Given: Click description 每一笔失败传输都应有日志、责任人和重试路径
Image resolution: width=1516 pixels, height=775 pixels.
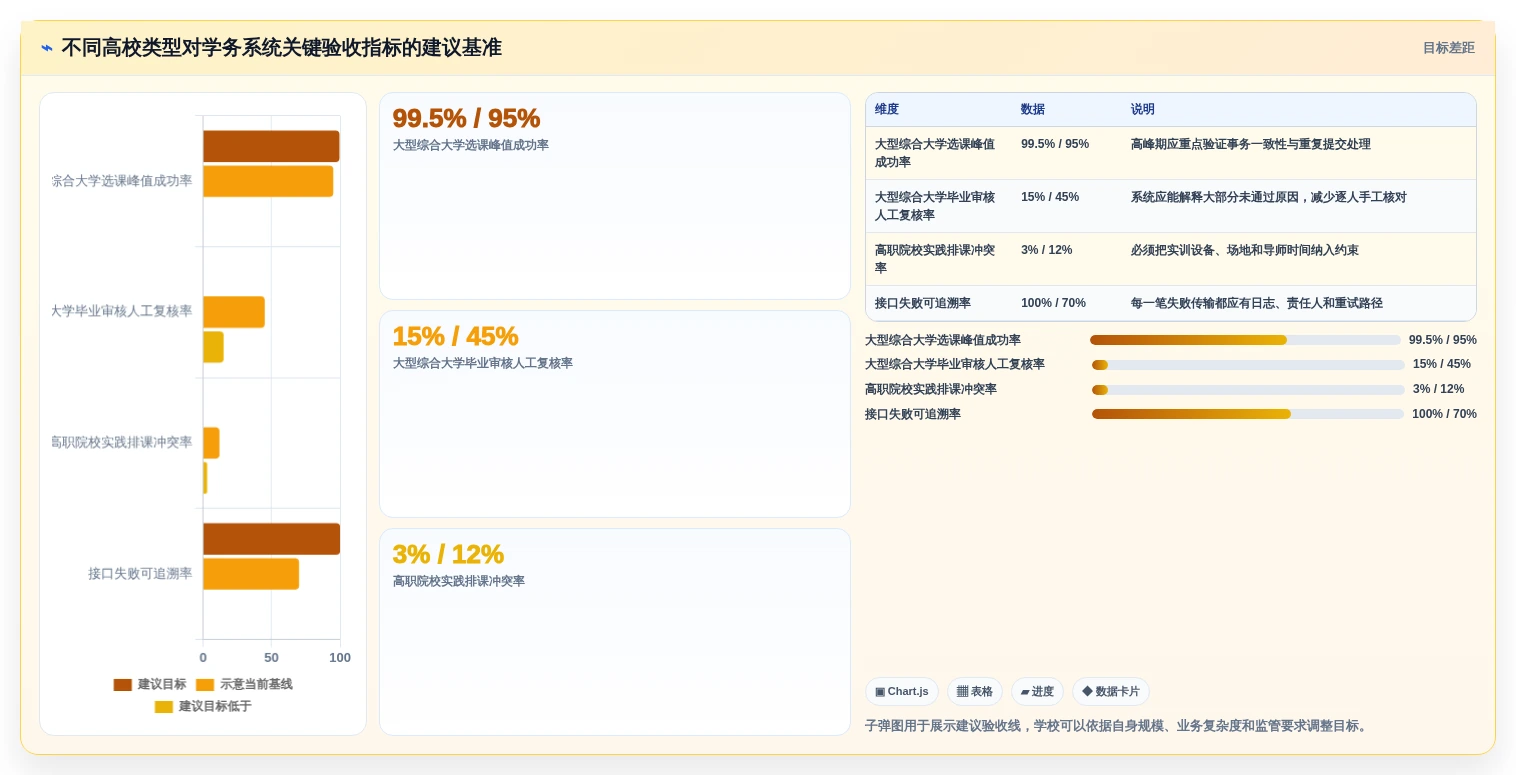Looking at the screenshot, I should click(1257, 303).
